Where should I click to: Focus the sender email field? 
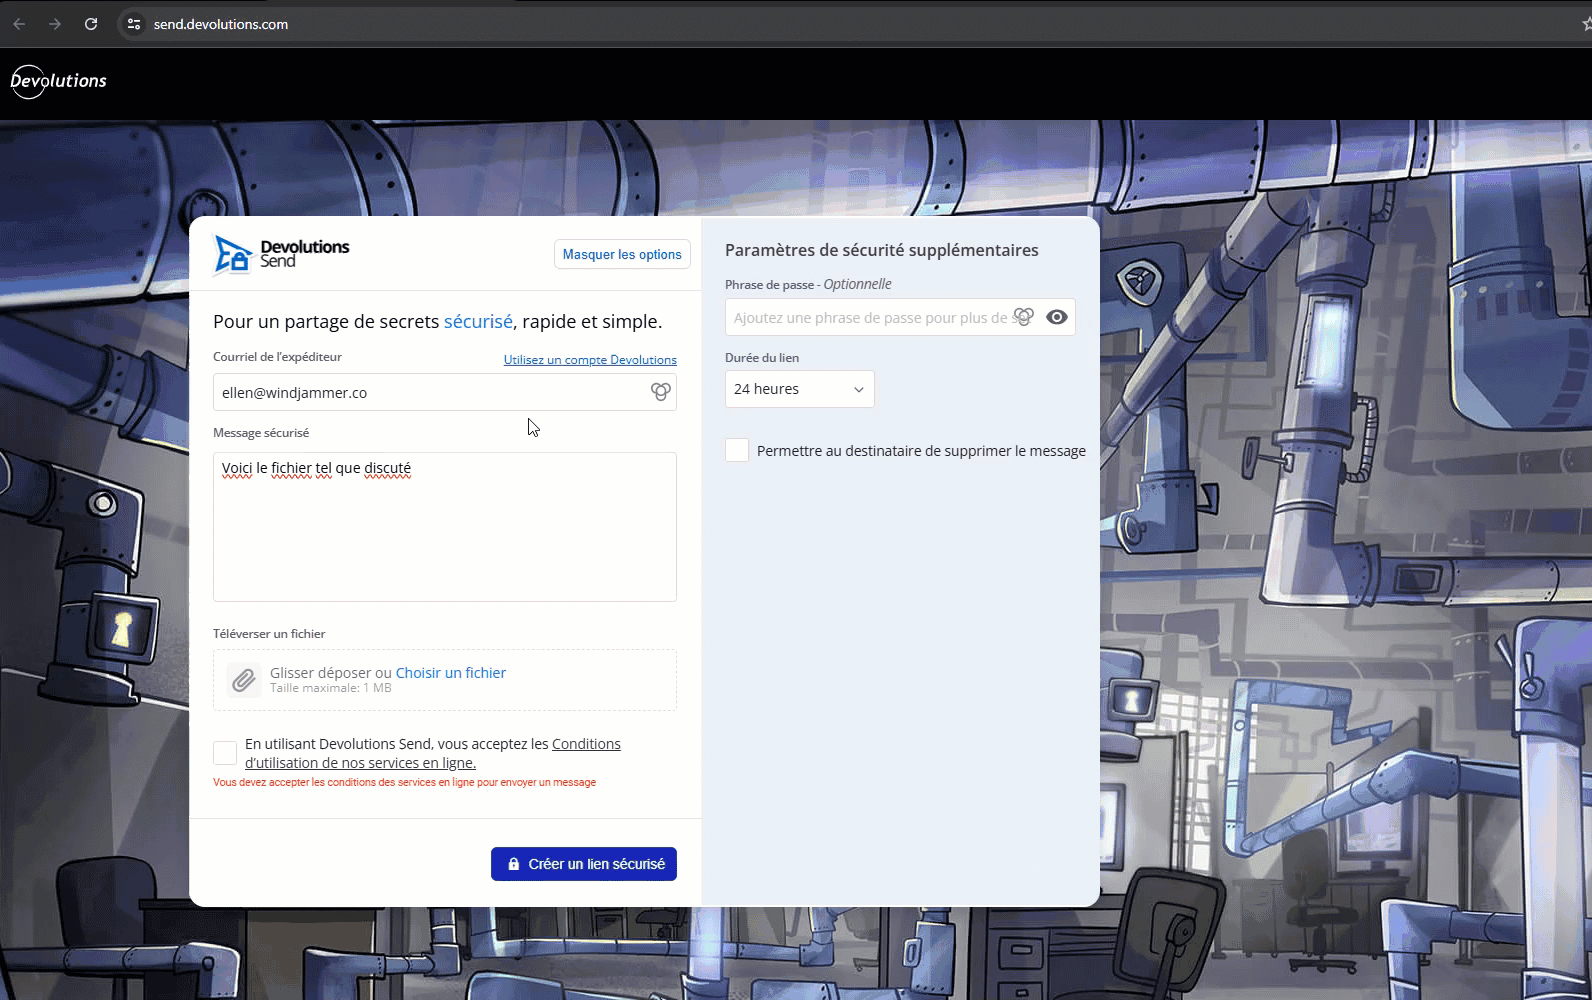point(445,392)
